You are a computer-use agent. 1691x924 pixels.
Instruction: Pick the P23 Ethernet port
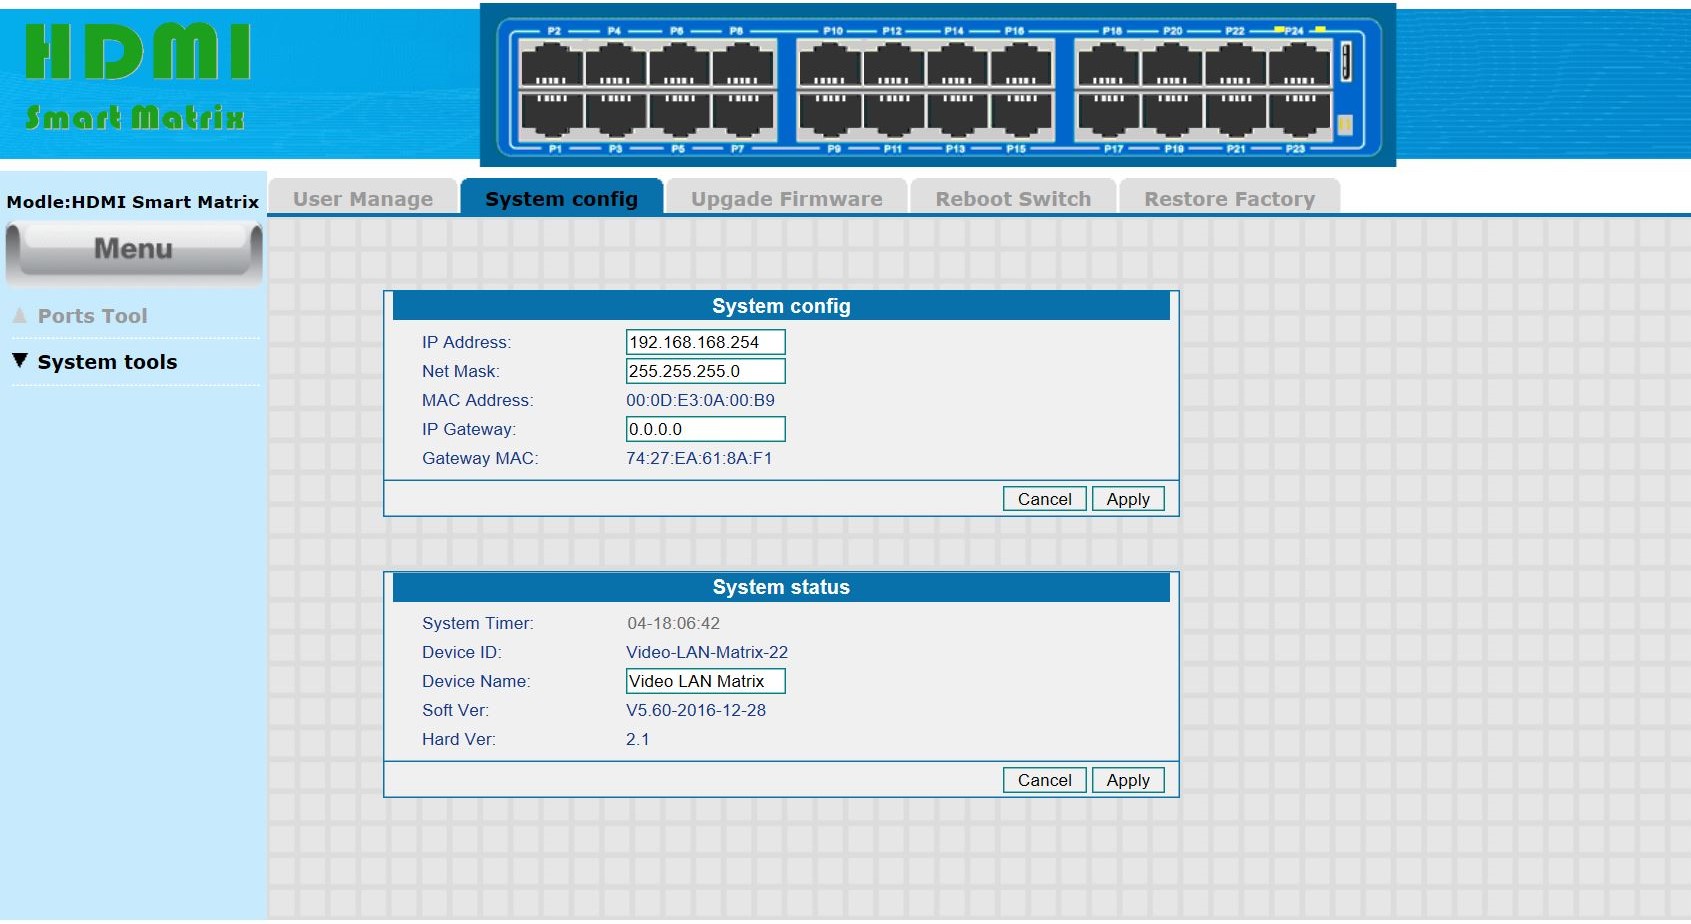[1300, 113]
